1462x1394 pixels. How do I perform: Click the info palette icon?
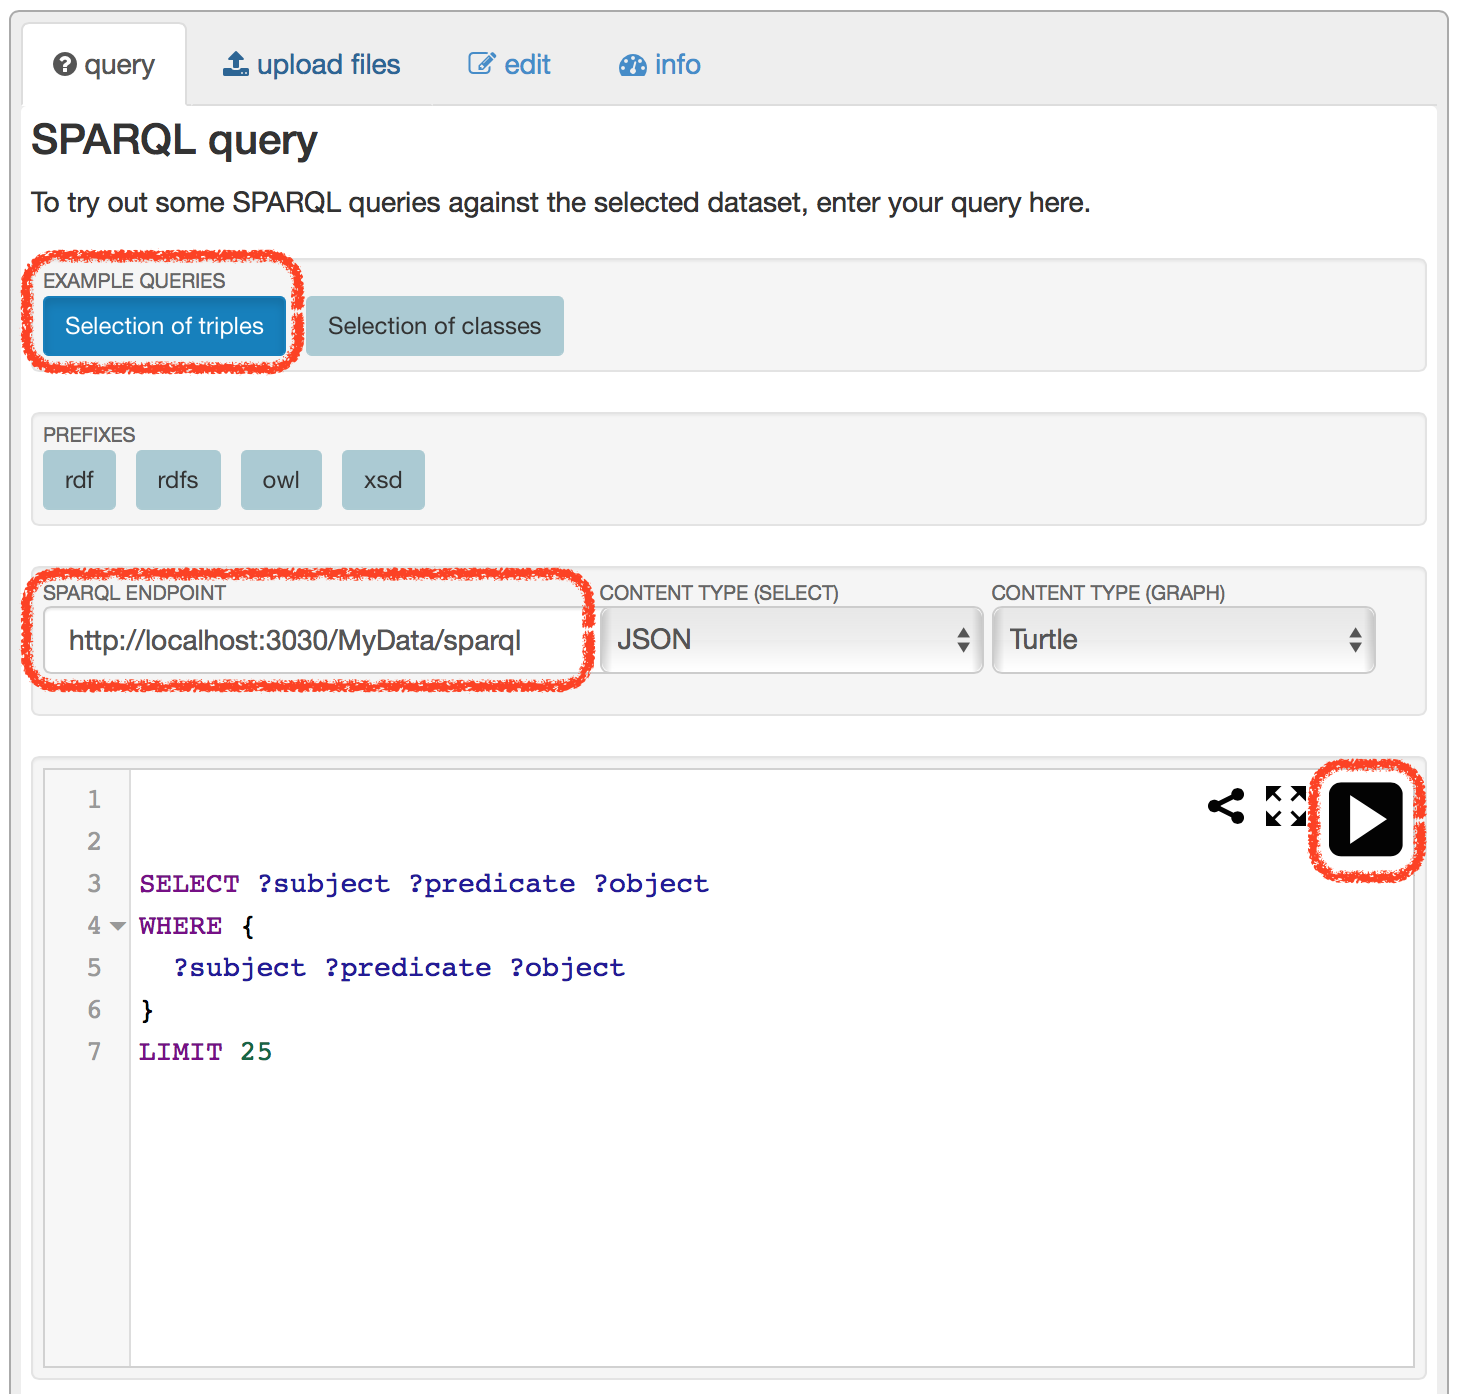(x=632, y=64)
